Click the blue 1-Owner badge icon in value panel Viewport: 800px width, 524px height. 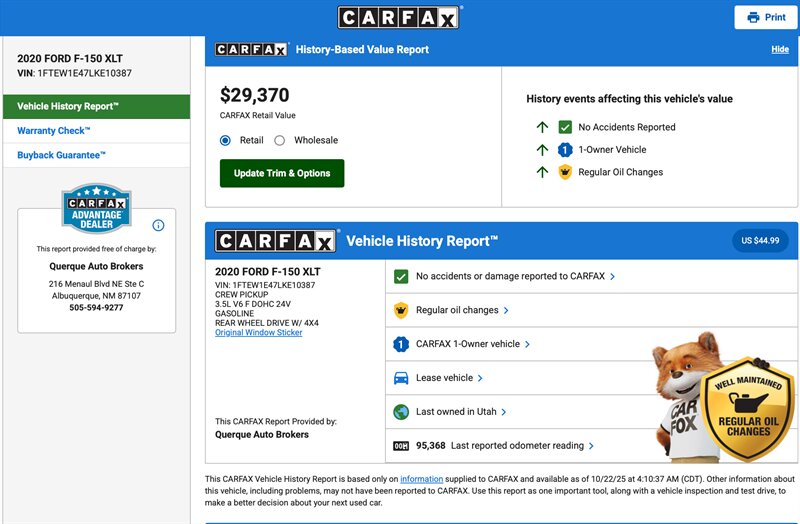click(x=565, y=150)
